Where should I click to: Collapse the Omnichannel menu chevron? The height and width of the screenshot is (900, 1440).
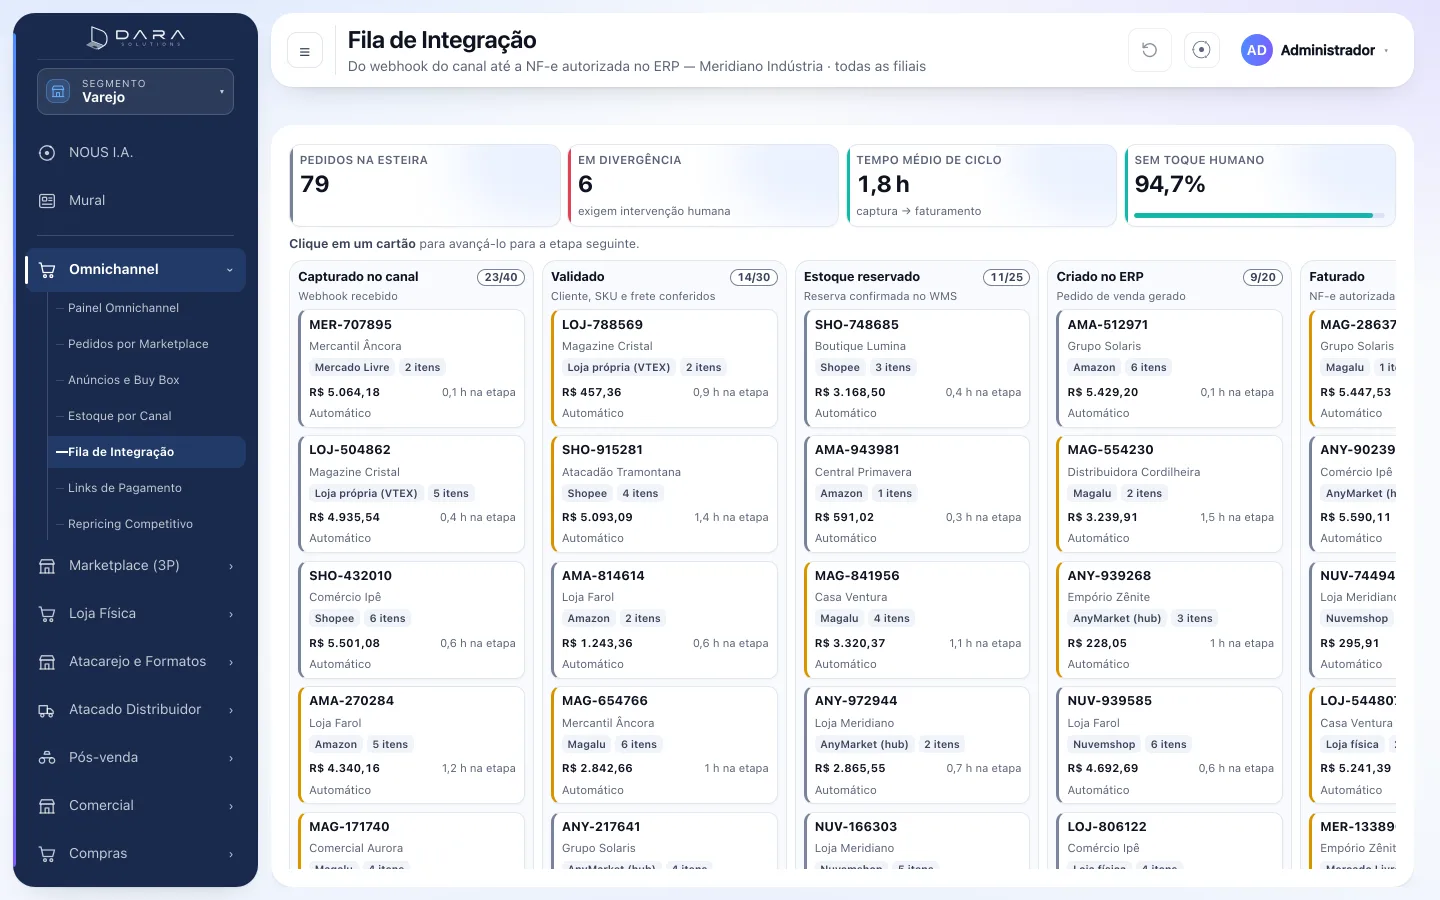(x=230, y=270)
